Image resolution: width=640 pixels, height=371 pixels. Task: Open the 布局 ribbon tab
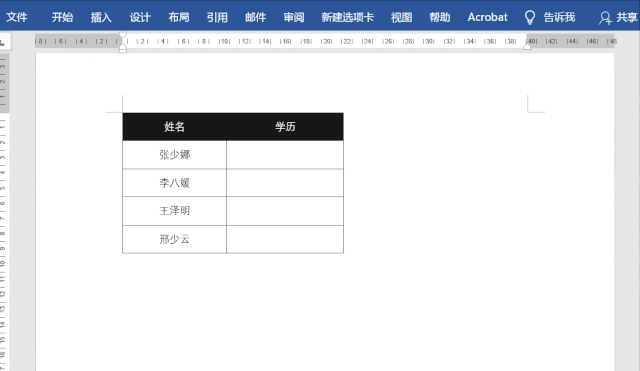pos(178,17)
